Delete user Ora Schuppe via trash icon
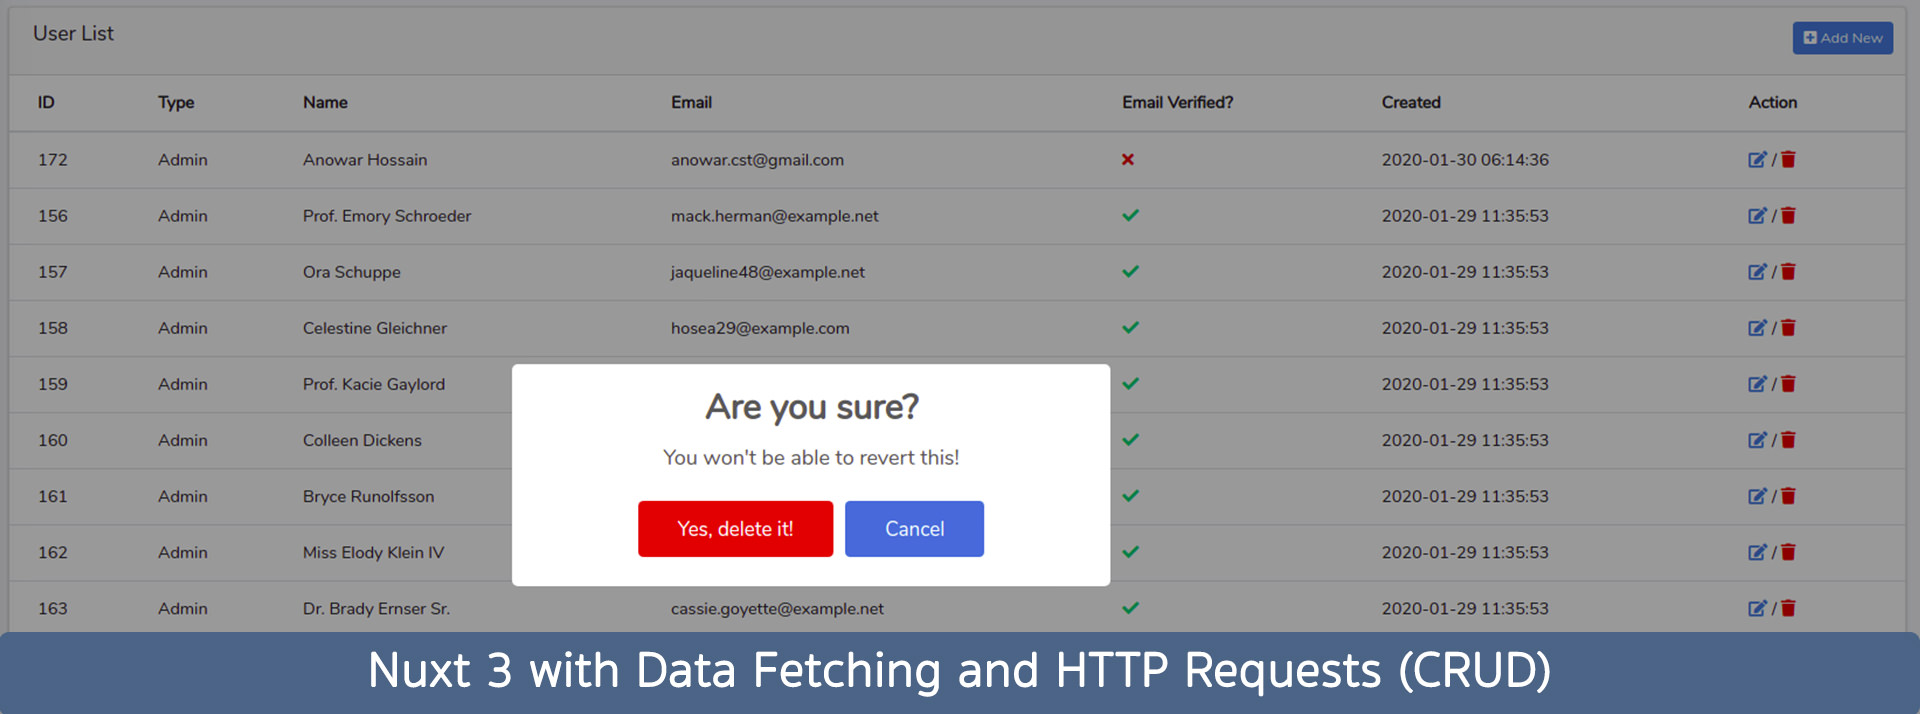Viewport: 1920px width, 714px height. point(1788,272)
